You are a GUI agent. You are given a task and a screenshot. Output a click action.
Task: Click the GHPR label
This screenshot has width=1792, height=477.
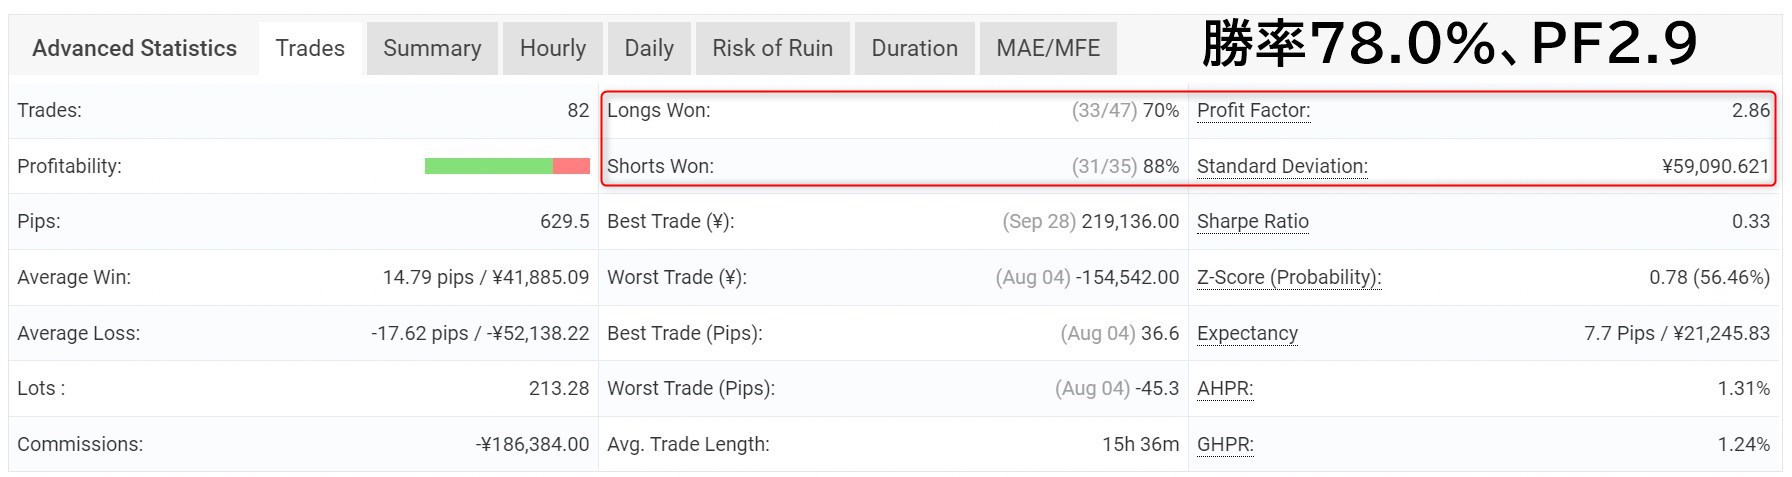[1225, 445]
